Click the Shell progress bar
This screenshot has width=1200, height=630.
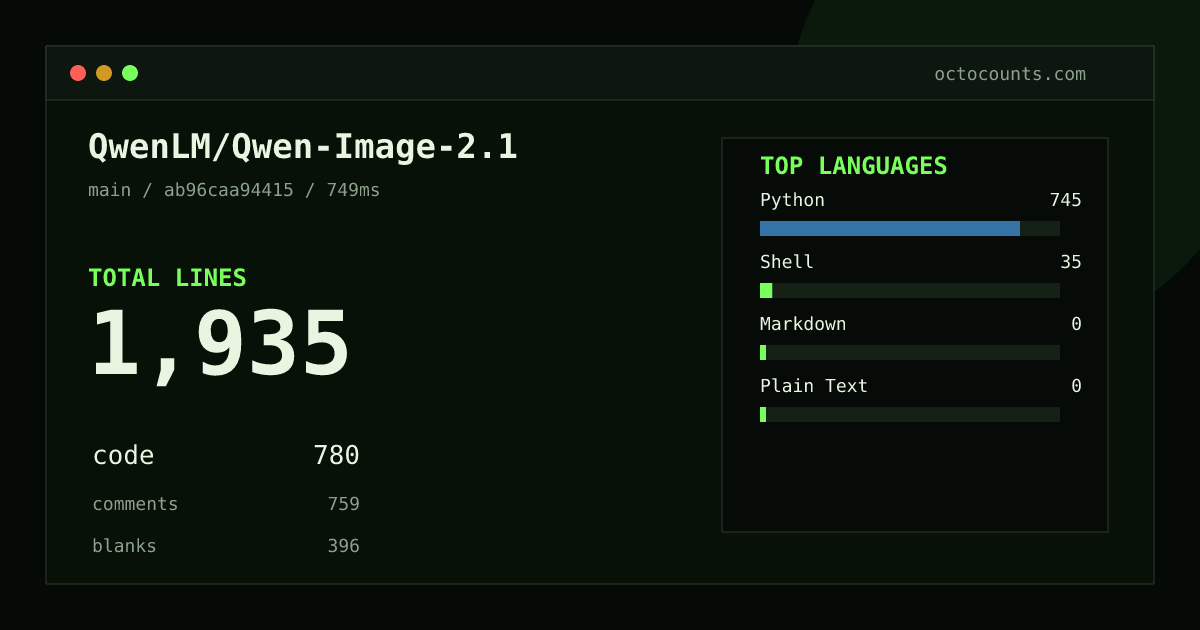click(x=910, y=290)
